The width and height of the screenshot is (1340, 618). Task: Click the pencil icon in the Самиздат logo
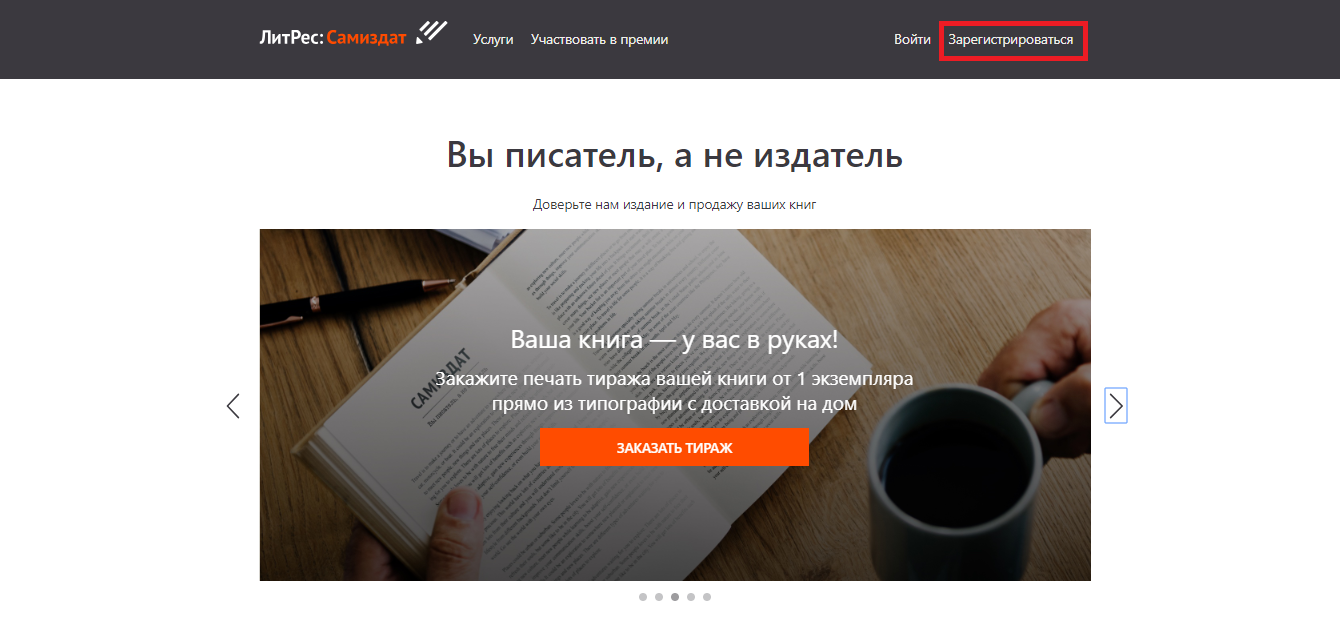point(432,33)
